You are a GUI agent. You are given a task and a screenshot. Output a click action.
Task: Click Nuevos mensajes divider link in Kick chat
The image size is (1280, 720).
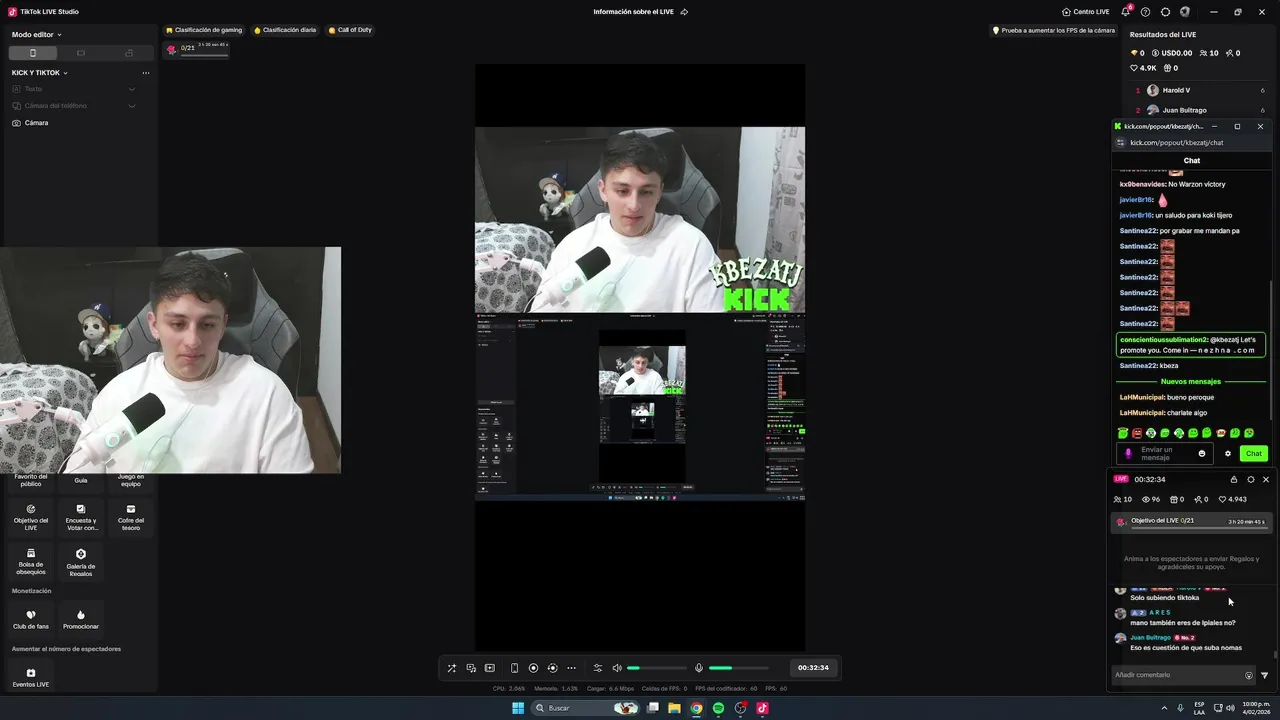(x=1191, y=381)
